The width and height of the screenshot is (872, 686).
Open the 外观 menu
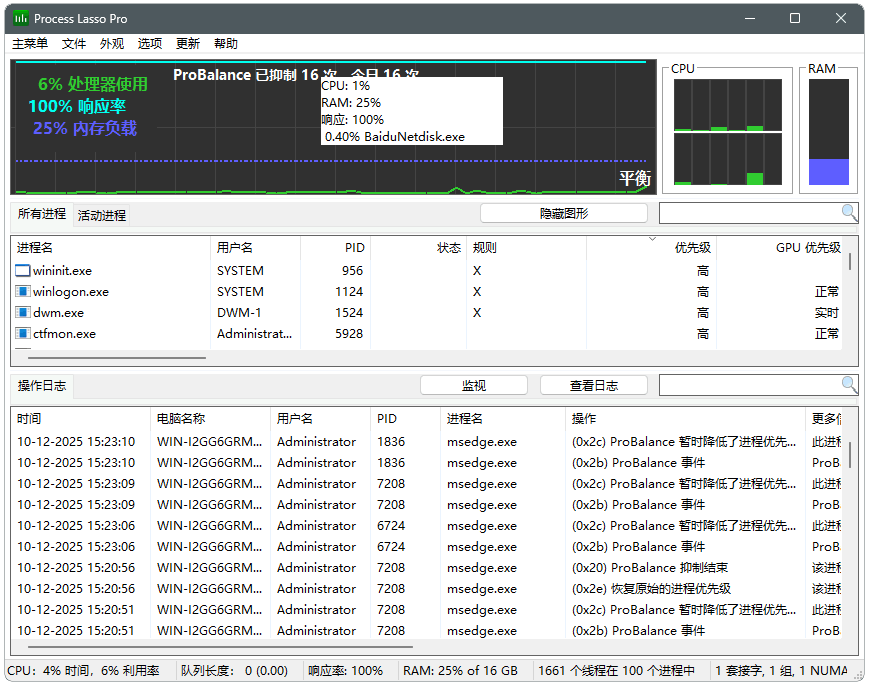pyautogui.click(x=112, y=44)
